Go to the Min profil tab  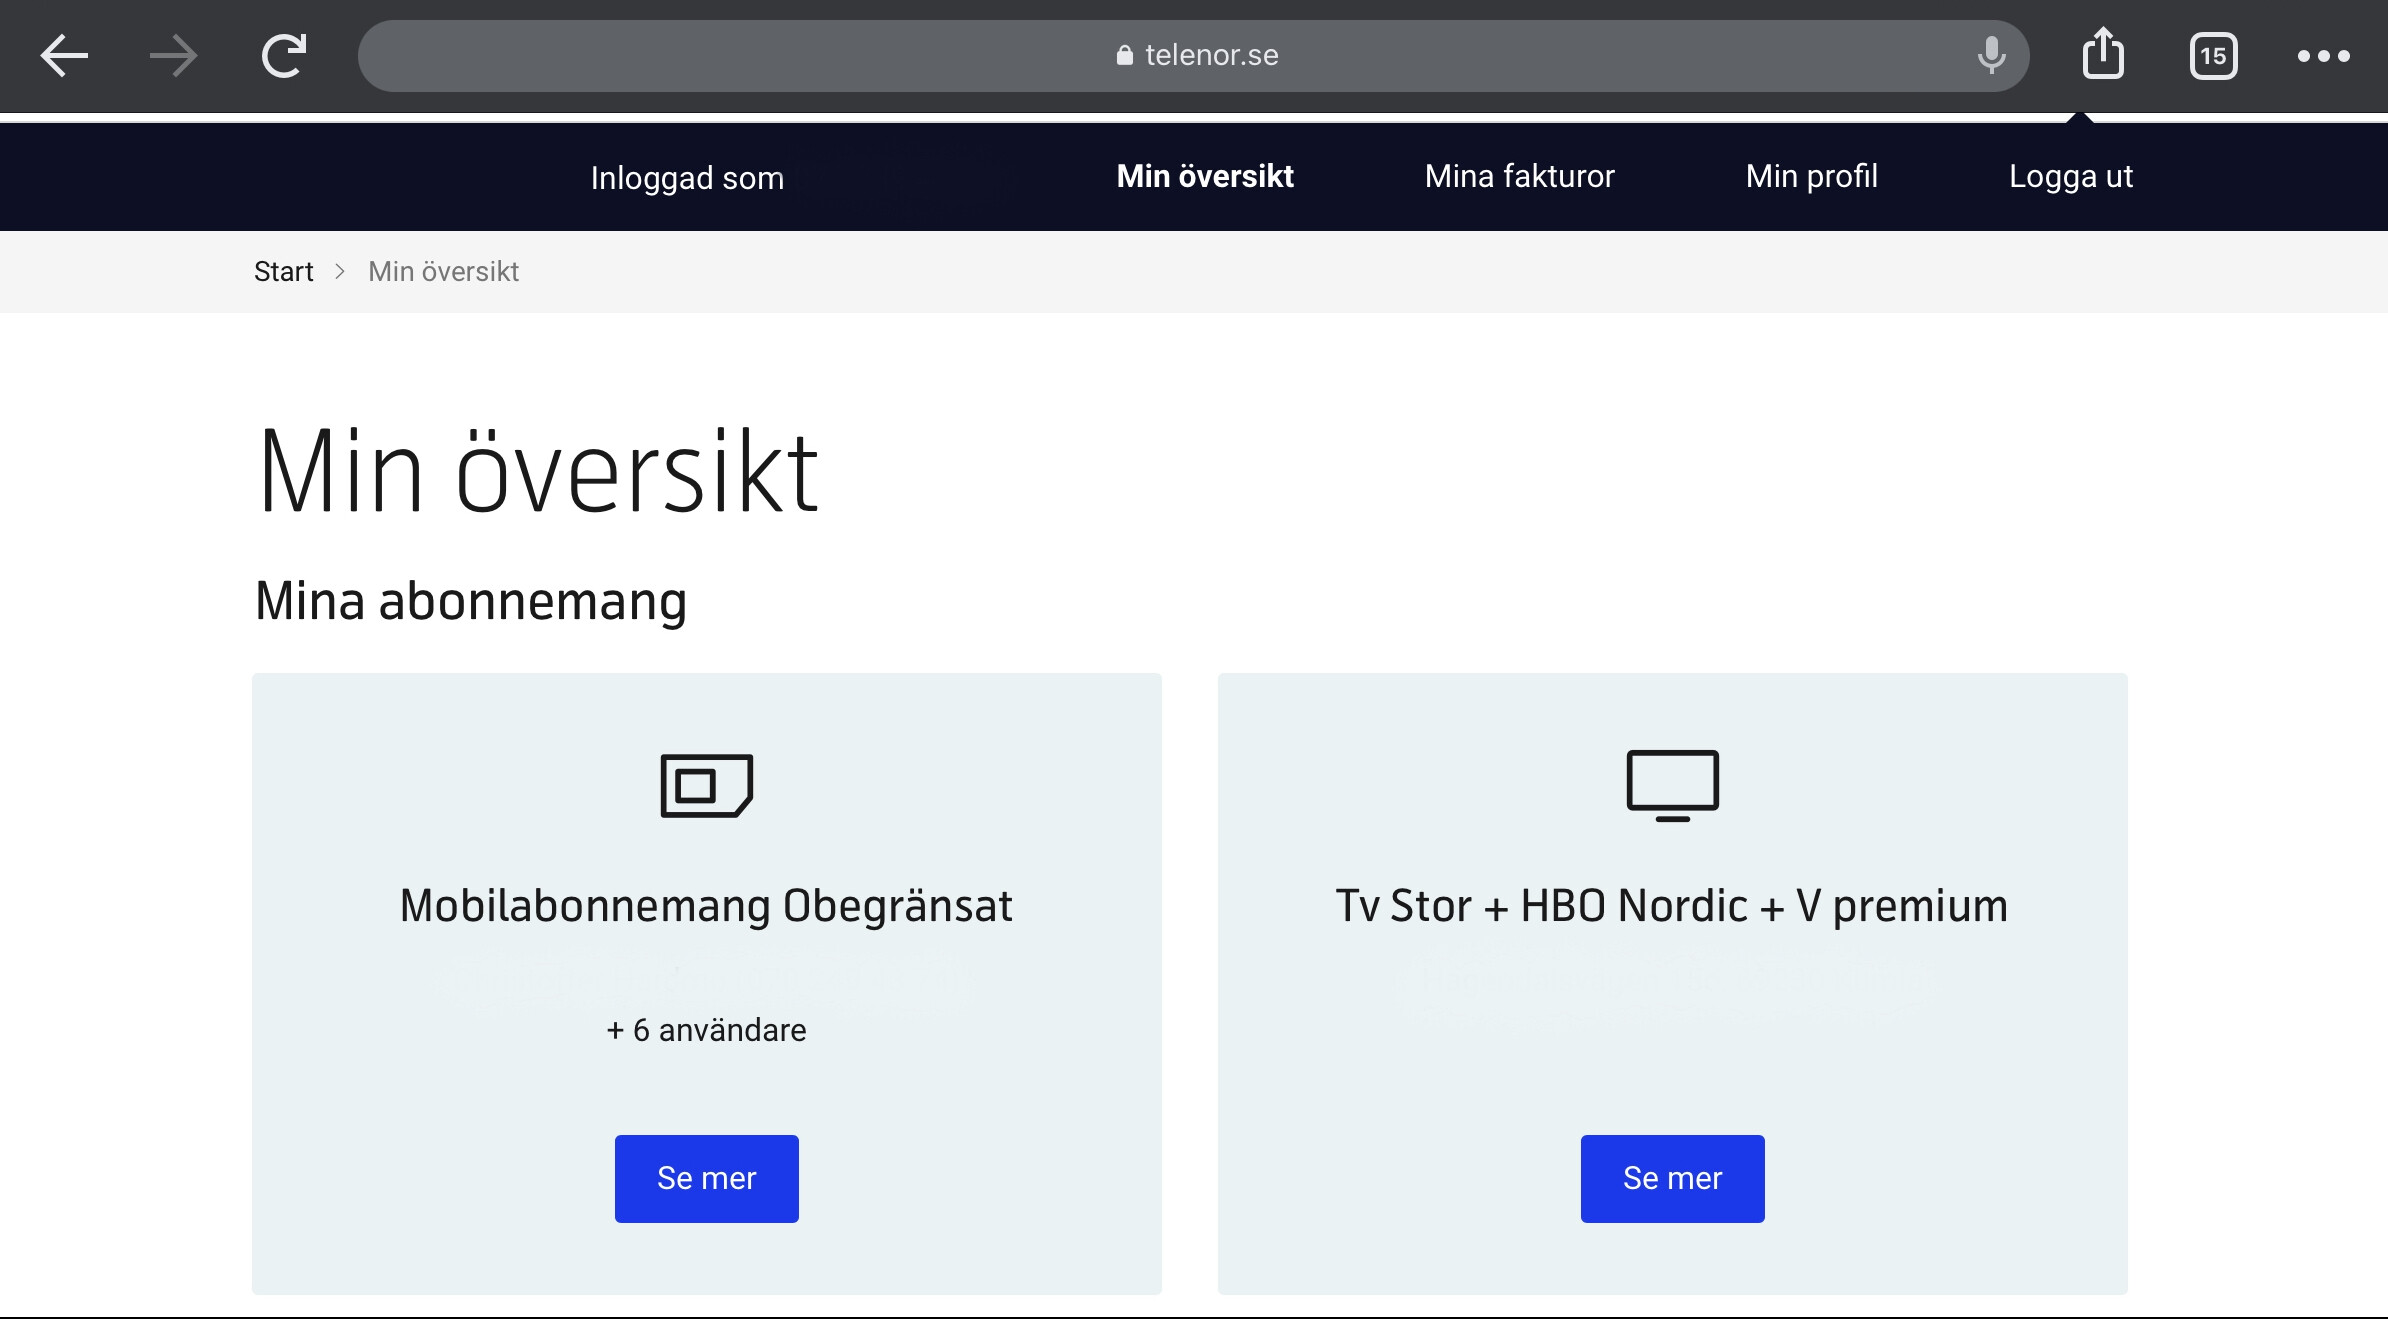pos(1811,176)
